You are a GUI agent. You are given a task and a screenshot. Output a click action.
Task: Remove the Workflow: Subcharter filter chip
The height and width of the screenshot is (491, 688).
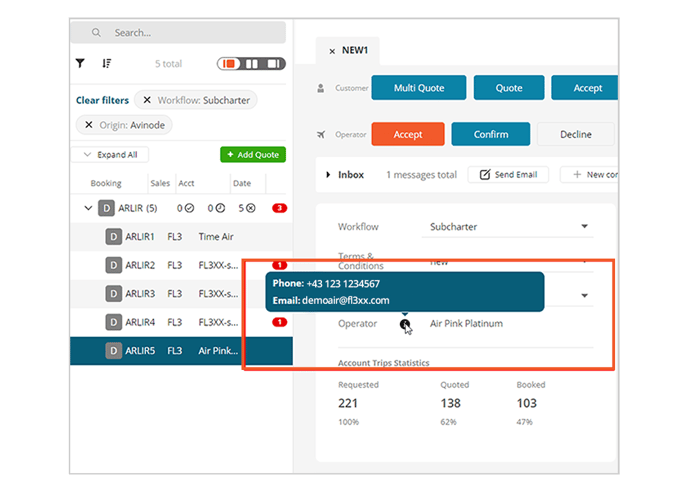[x=147, y=100]
